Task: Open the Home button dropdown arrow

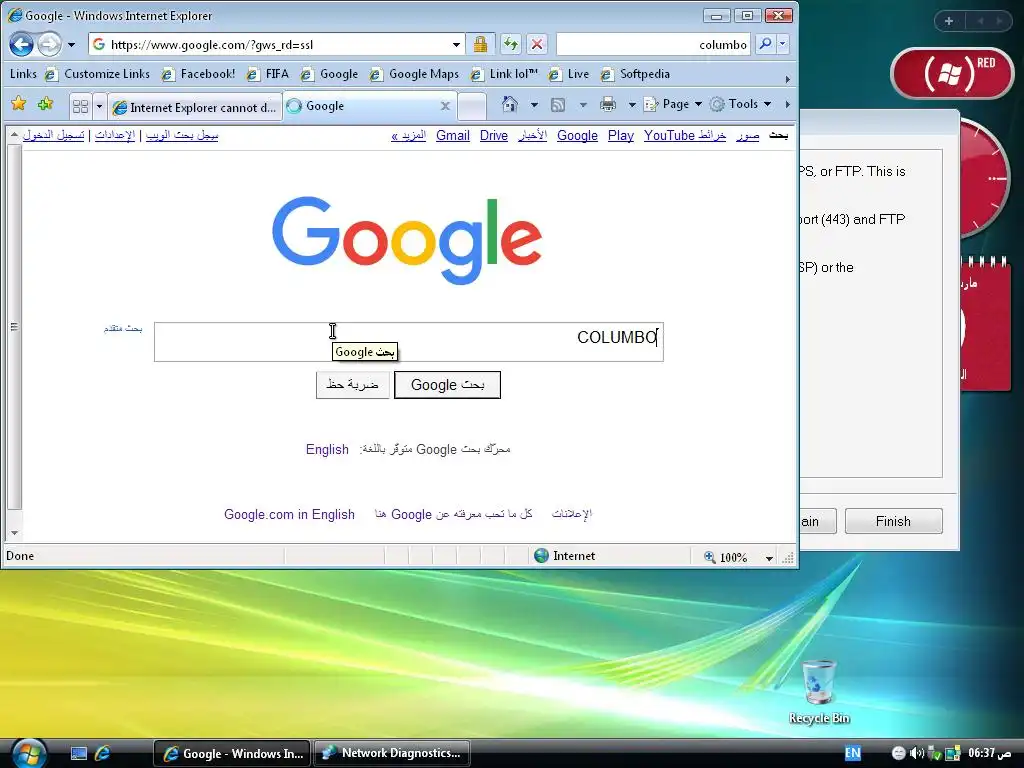Action: [x=534, y=104]
